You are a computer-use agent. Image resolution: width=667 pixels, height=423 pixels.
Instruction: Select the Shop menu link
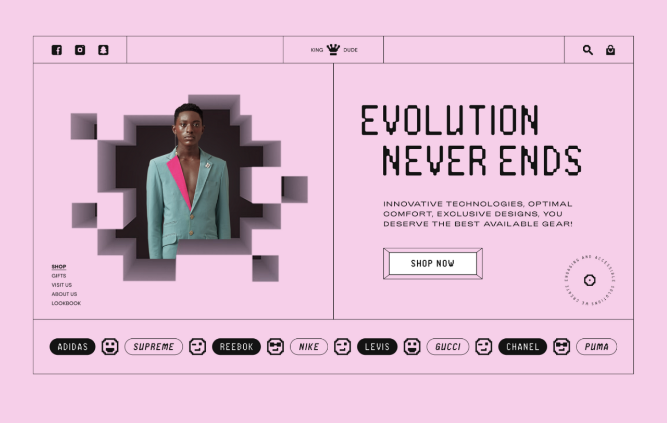tap(59, 267)
